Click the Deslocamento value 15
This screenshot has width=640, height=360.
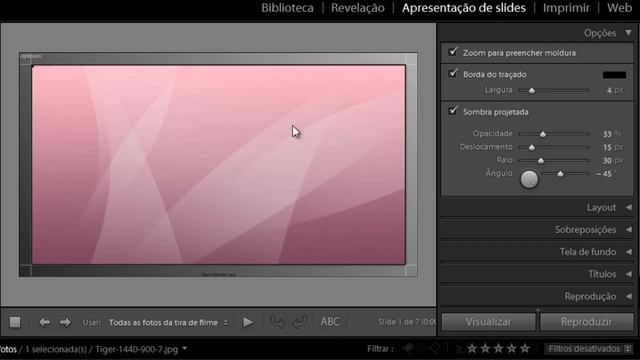(x=607, y=147)
